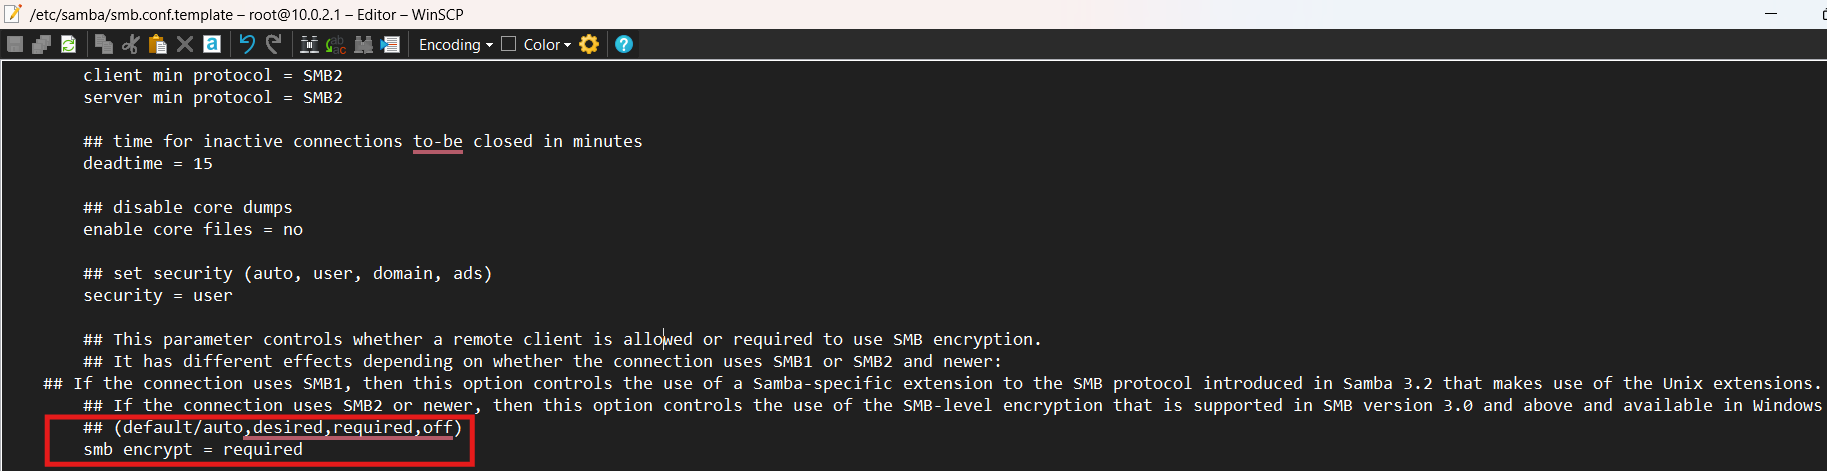Click the Cut scissors icon
The width and height of the screenshot is (1827, 471).
point(130,44)
